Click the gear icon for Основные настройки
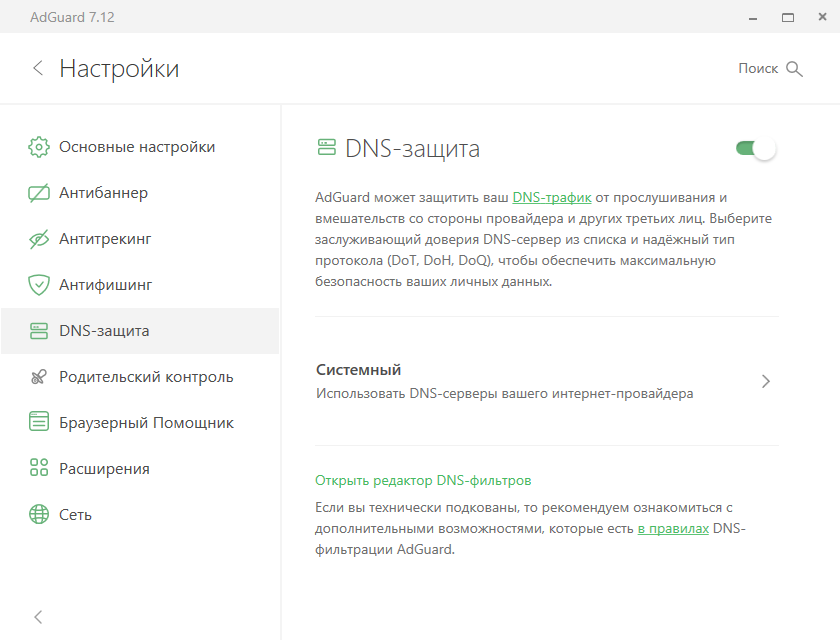This screenshot has width=840, height=640. point(39,147)
